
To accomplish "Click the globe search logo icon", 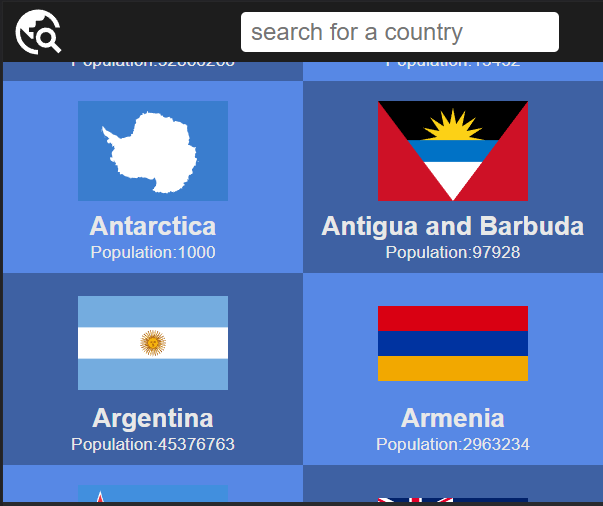I will [38, 32].
